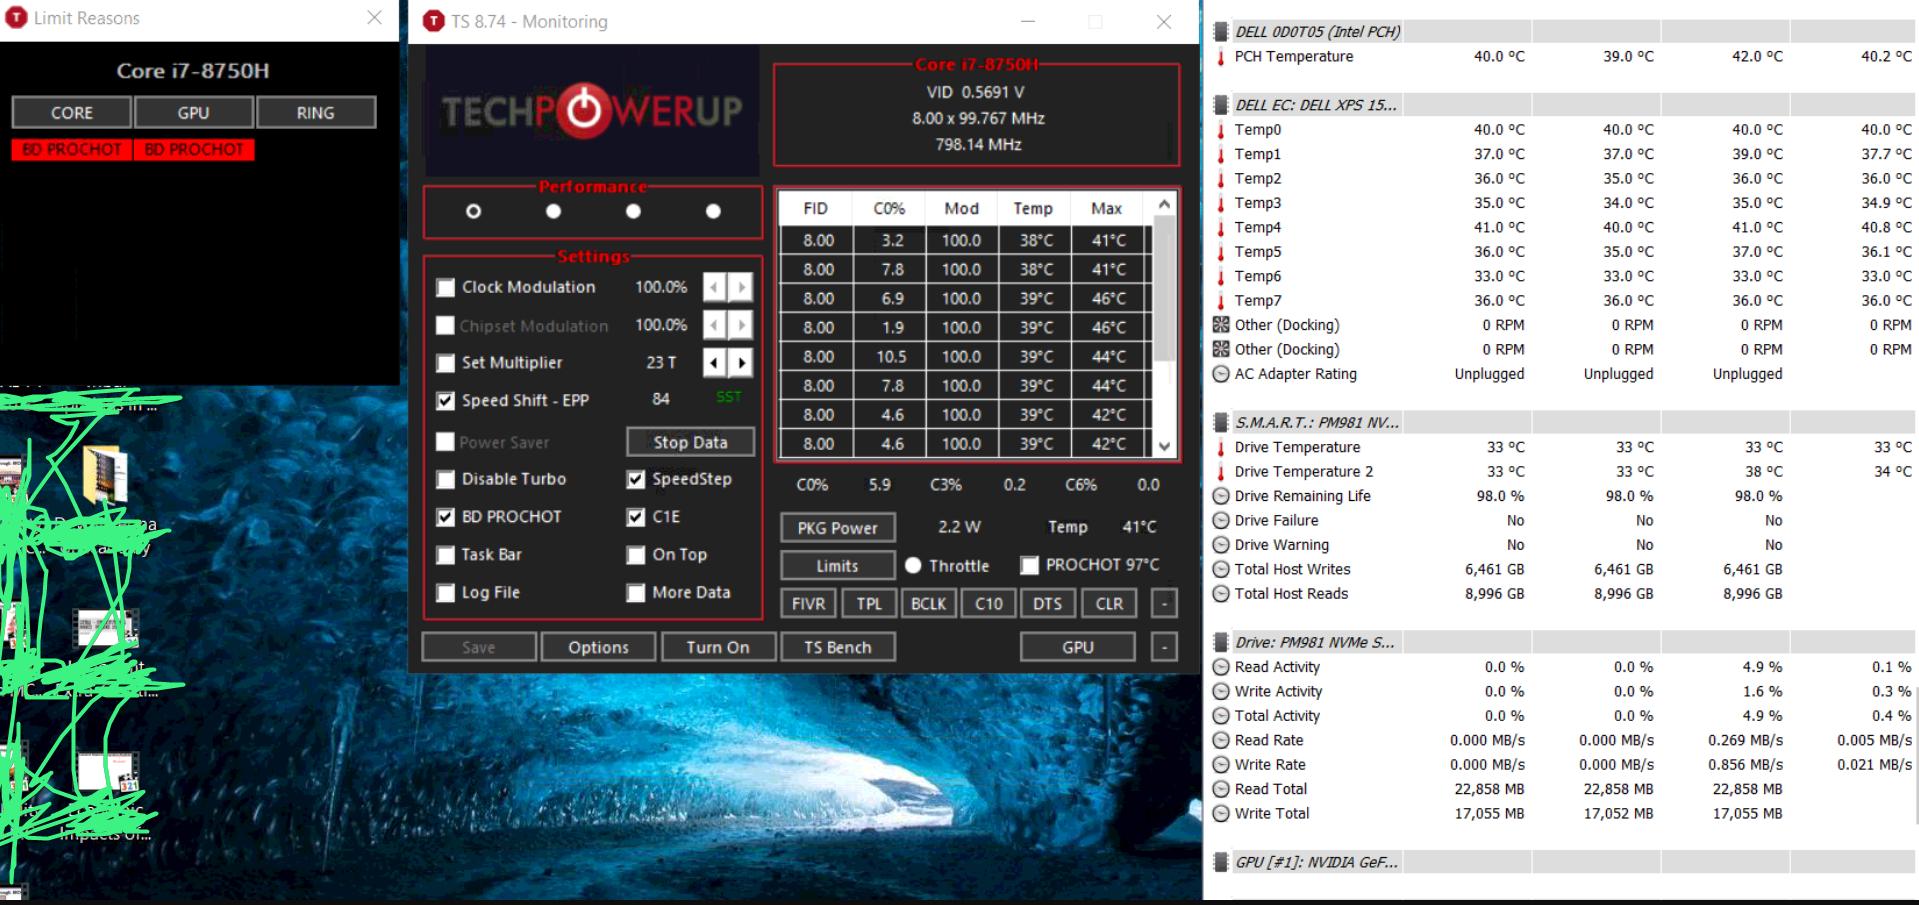Click the chip icon beside Drive: PM981 NVMe
Image resolution: width=1919 pixels, height=905 pixels.
(1221, 642)
